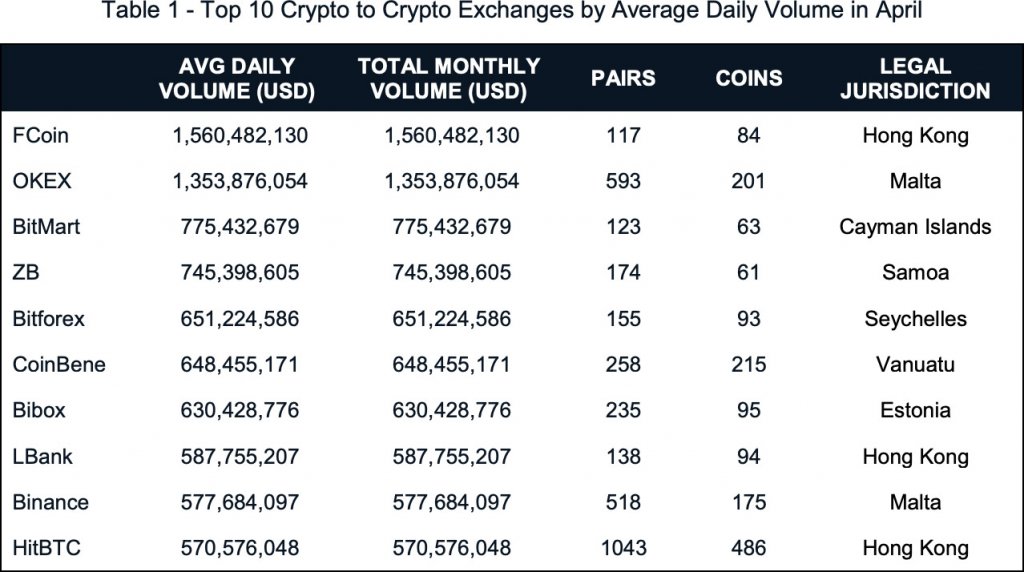
Task: Click the table title mentioning April
Action: [x=512, y=16]
